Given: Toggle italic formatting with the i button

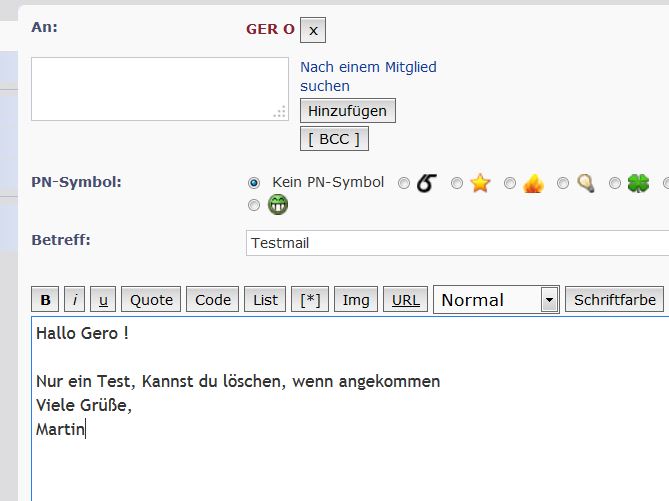Looking at the screenshot, I should (75, 300).
